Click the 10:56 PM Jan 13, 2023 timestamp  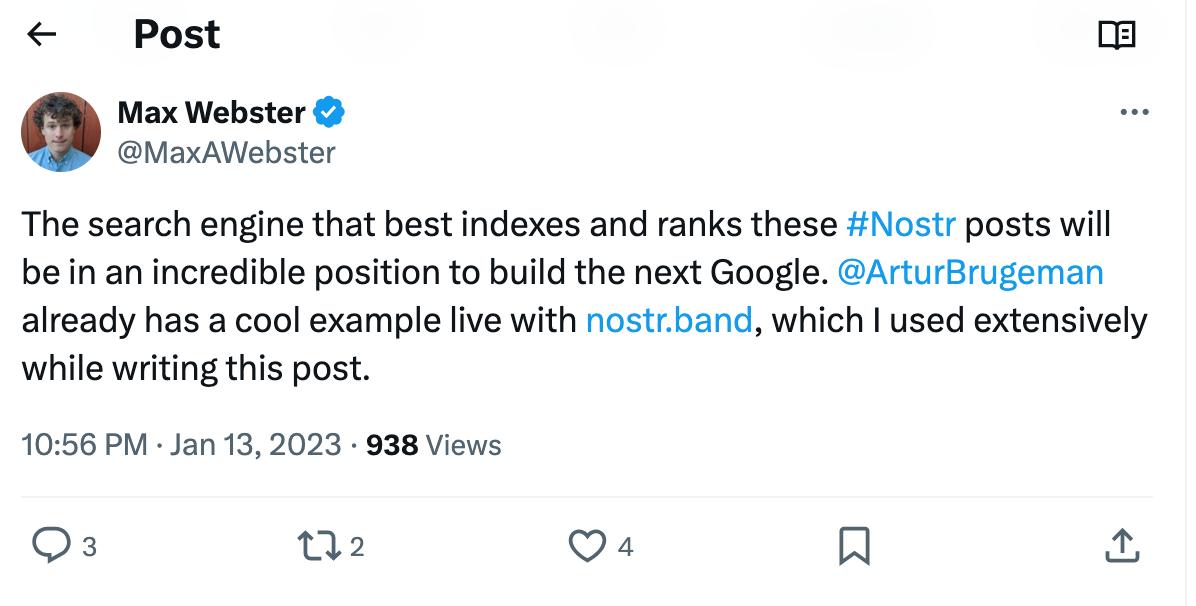(181, 445)
